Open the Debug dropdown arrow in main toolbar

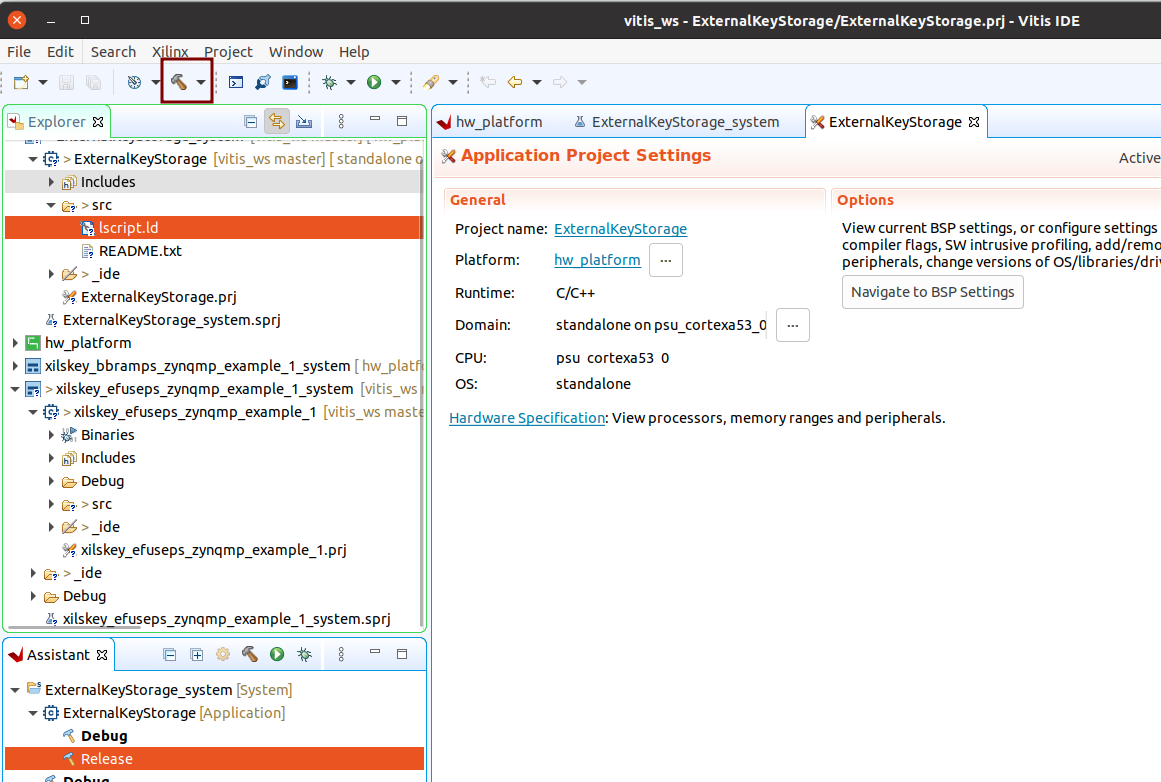(351, 82)
